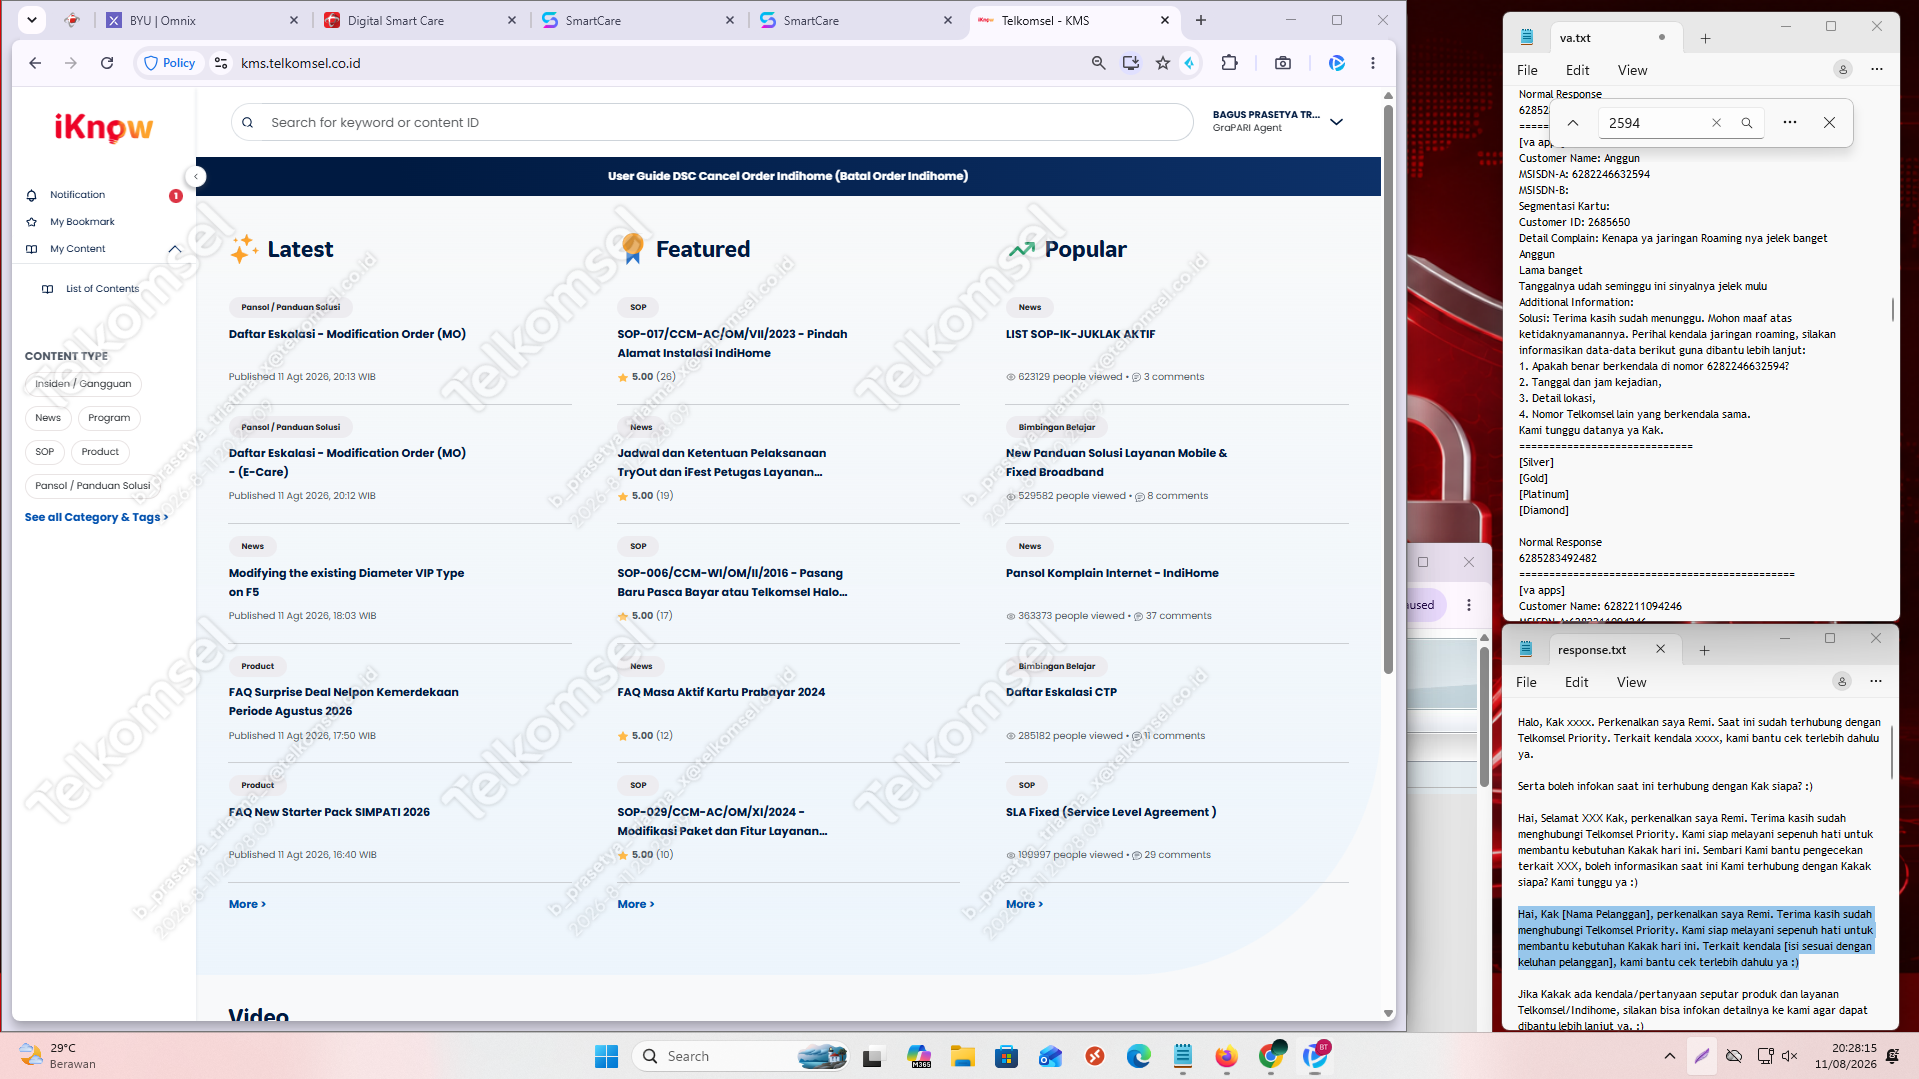Open the browser Extensions puzzle icon
Viewport: 1919px width, 1079px height.
tap(1229, 63)
